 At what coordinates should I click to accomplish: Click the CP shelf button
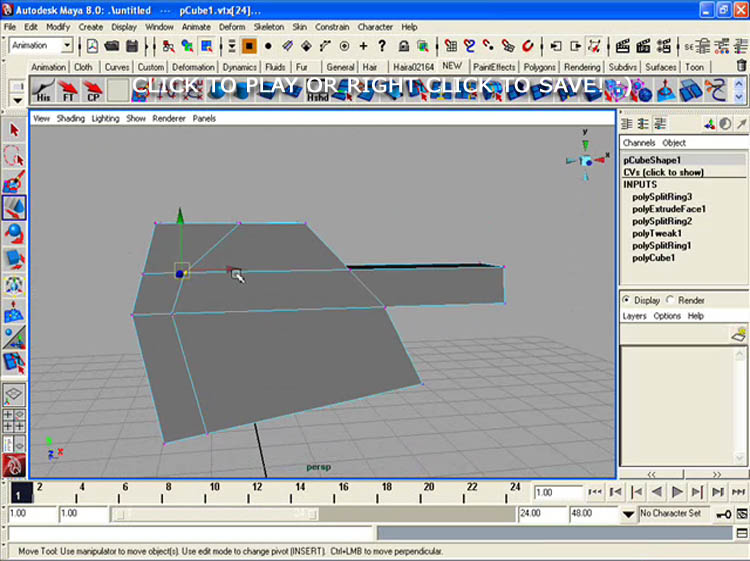[93, 91]
